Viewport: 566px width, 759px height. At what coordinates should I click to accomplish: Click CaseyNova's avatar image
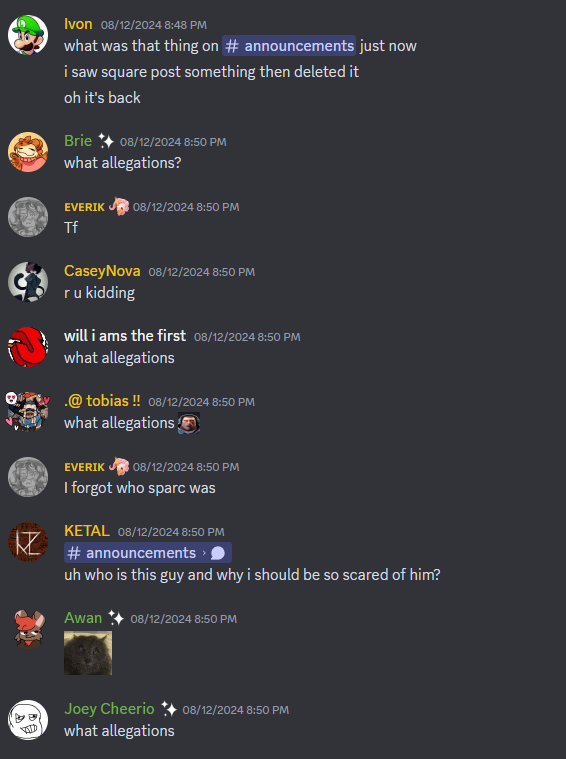(28, 282)
